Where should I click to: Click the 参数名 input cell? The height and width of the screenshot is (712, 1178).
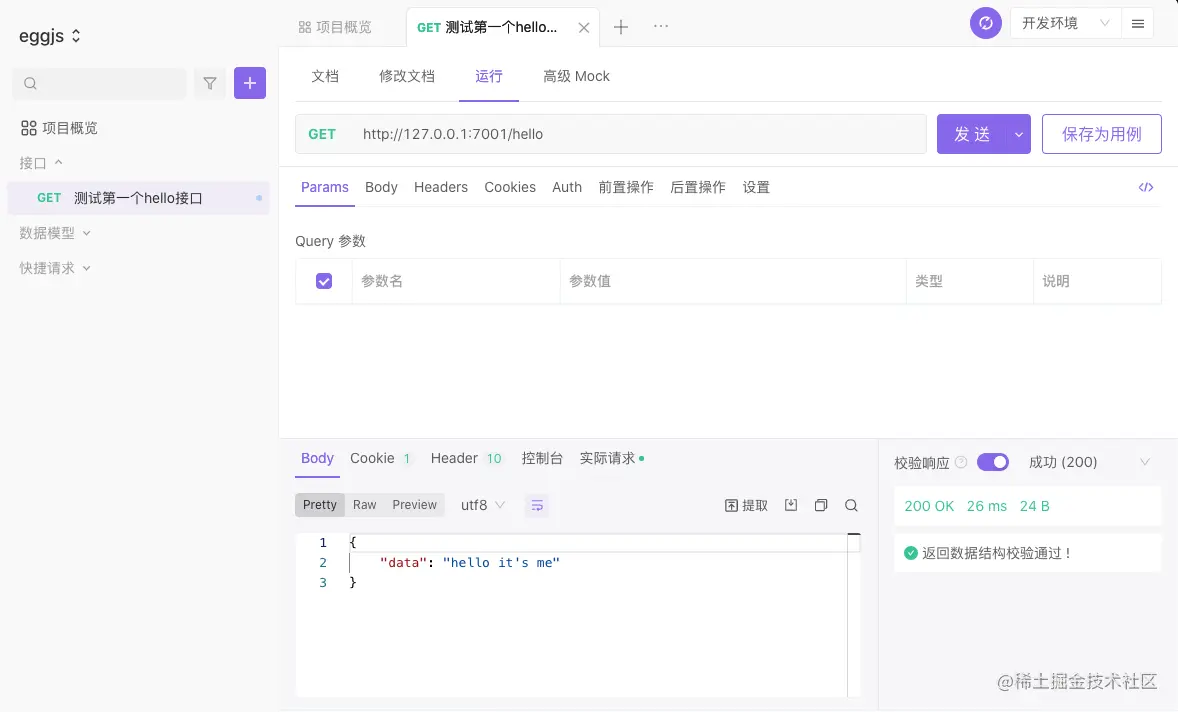(x=456, y=281)
